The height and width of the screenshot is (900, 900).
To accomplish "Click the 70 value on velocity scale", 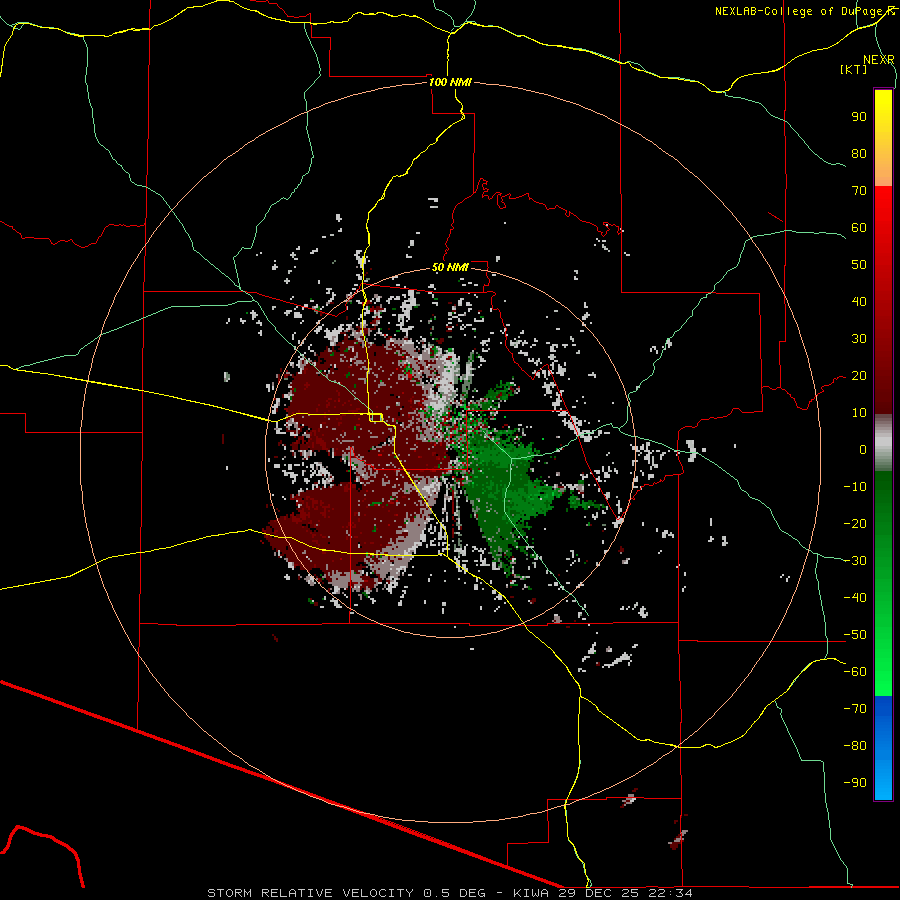I will 859,191.
